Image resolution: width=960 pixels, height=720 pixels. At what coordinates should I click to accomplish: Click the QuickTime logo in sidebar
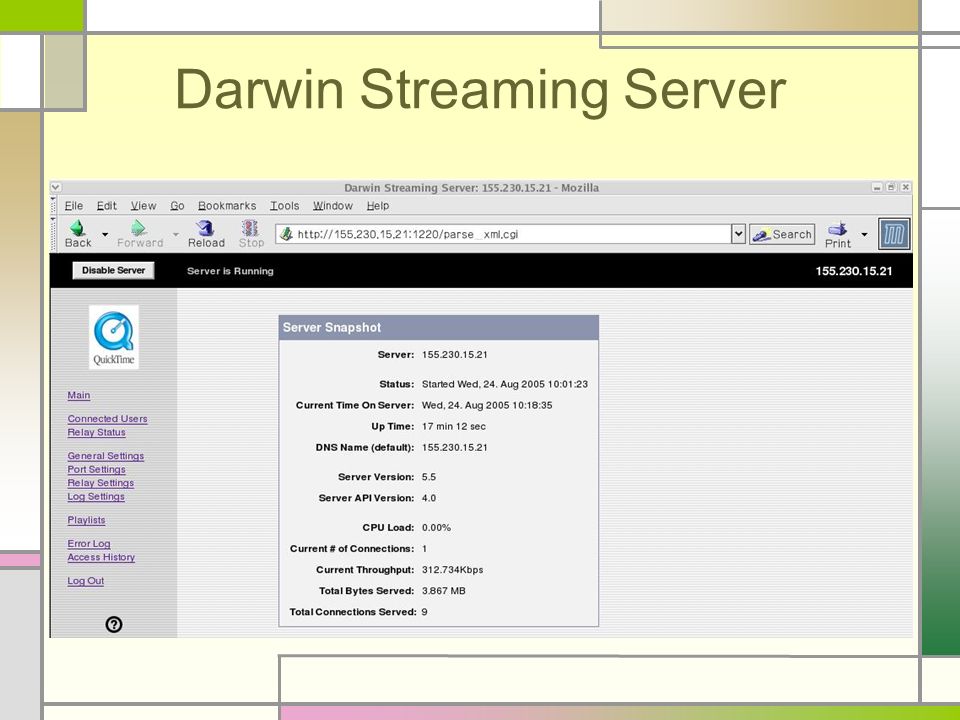(x=114, y=337)
